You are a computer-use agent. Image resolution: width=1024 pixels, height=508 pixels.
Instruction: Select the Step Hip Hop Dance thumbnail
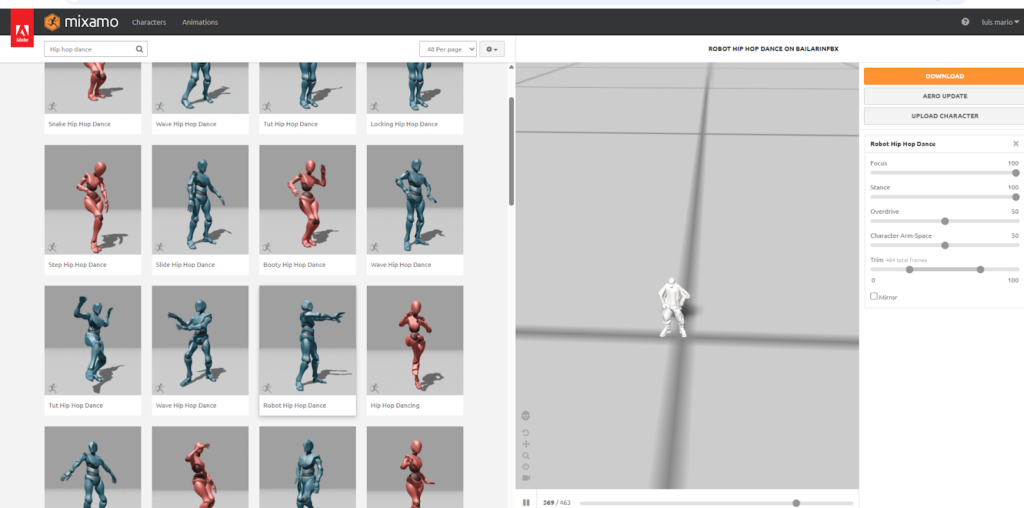coord(93,199)
